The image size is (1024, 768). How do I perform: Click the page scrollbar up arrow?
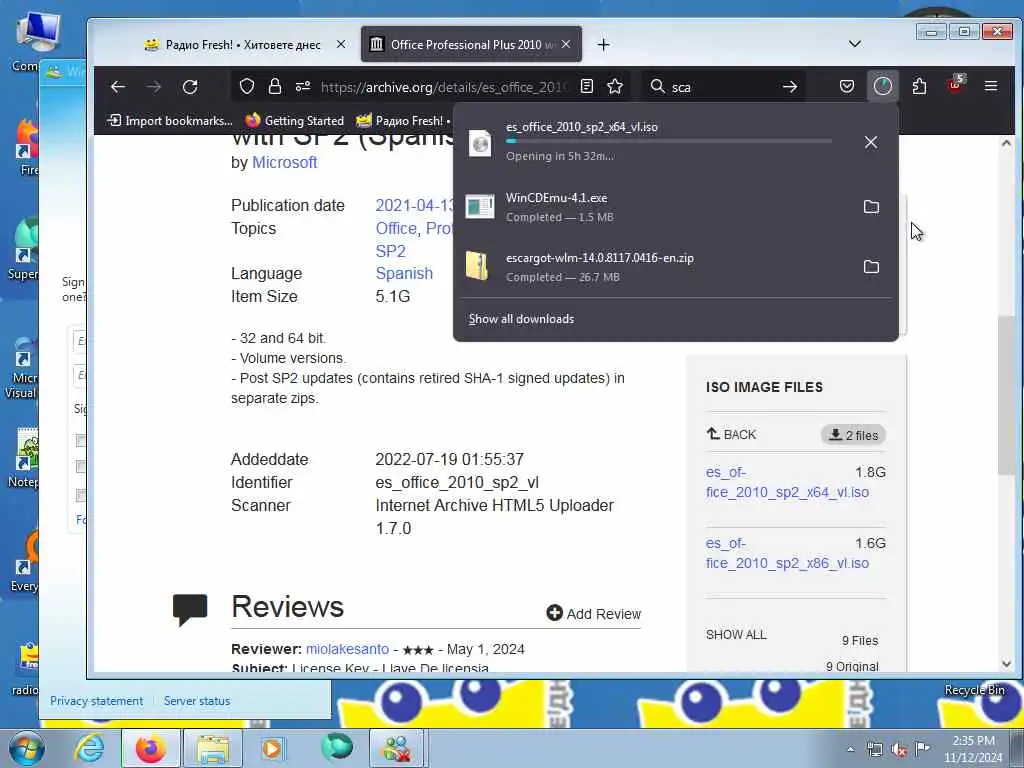click(1006, 143)
